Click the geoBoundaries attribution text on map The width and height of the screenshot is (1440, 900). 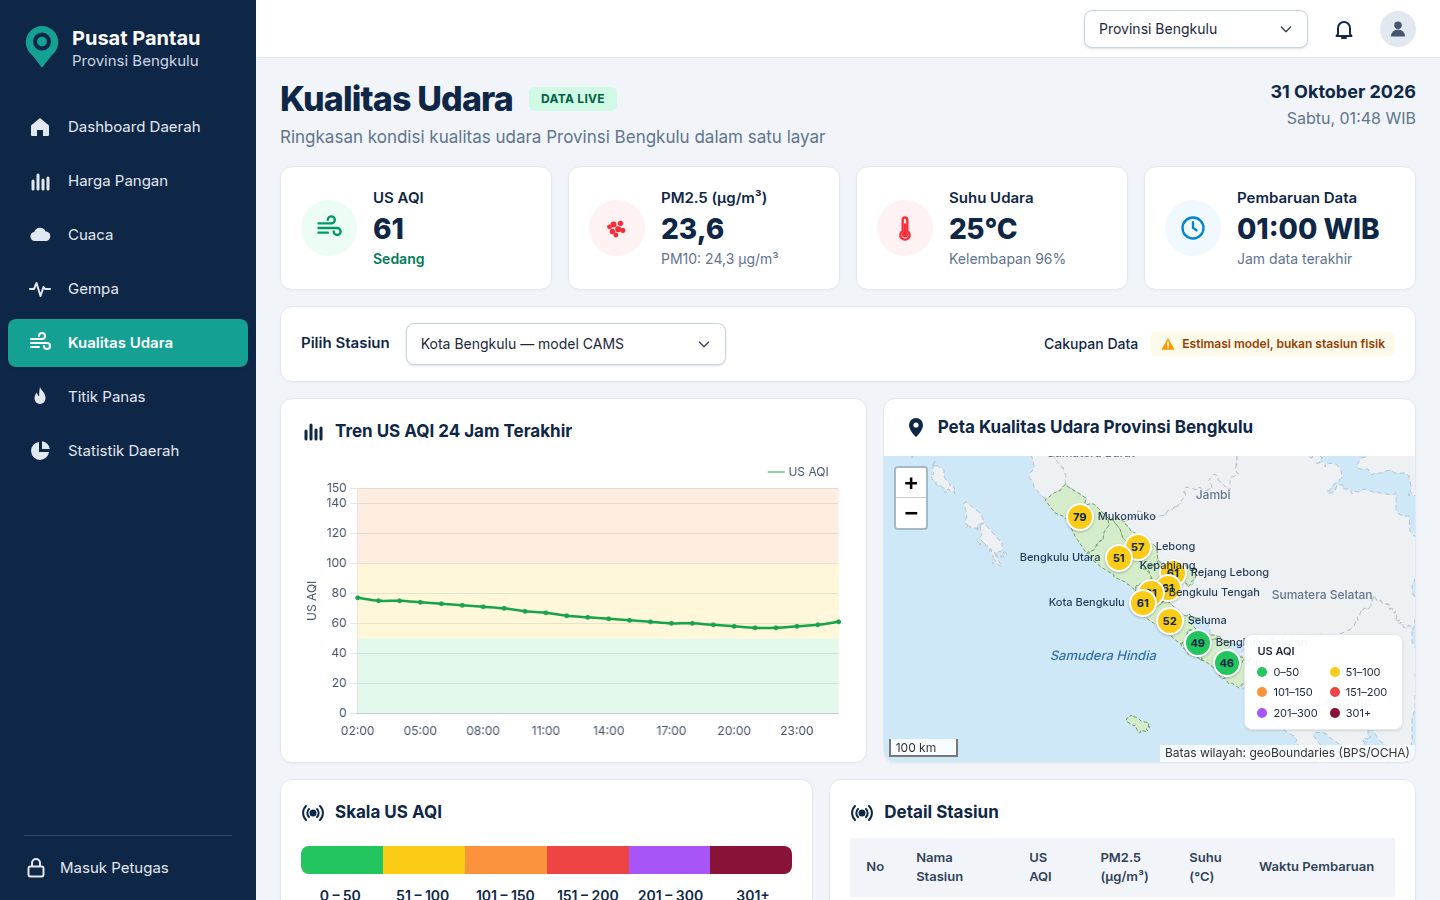[1287, 753]
